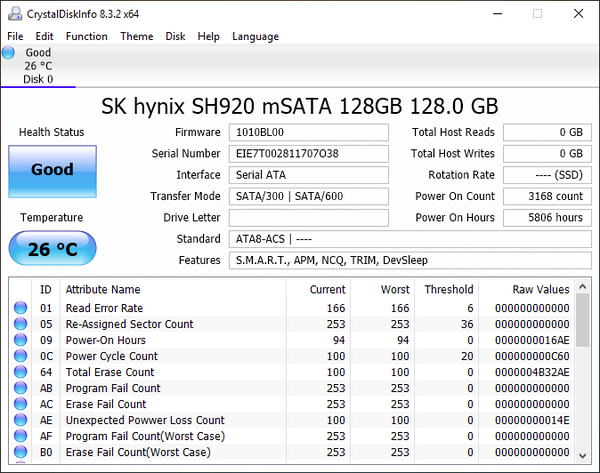Viewport: 600px width, 473px height.
Task: Open the File menu
Action: (15, 36)
